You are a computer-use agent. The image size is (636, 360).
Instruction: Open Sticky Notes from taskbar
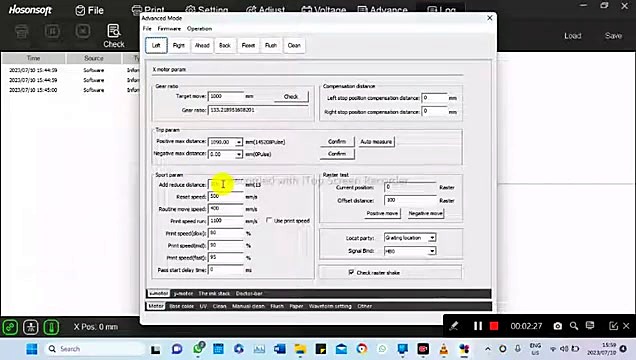pyautogui.click(x=321, y=349)
